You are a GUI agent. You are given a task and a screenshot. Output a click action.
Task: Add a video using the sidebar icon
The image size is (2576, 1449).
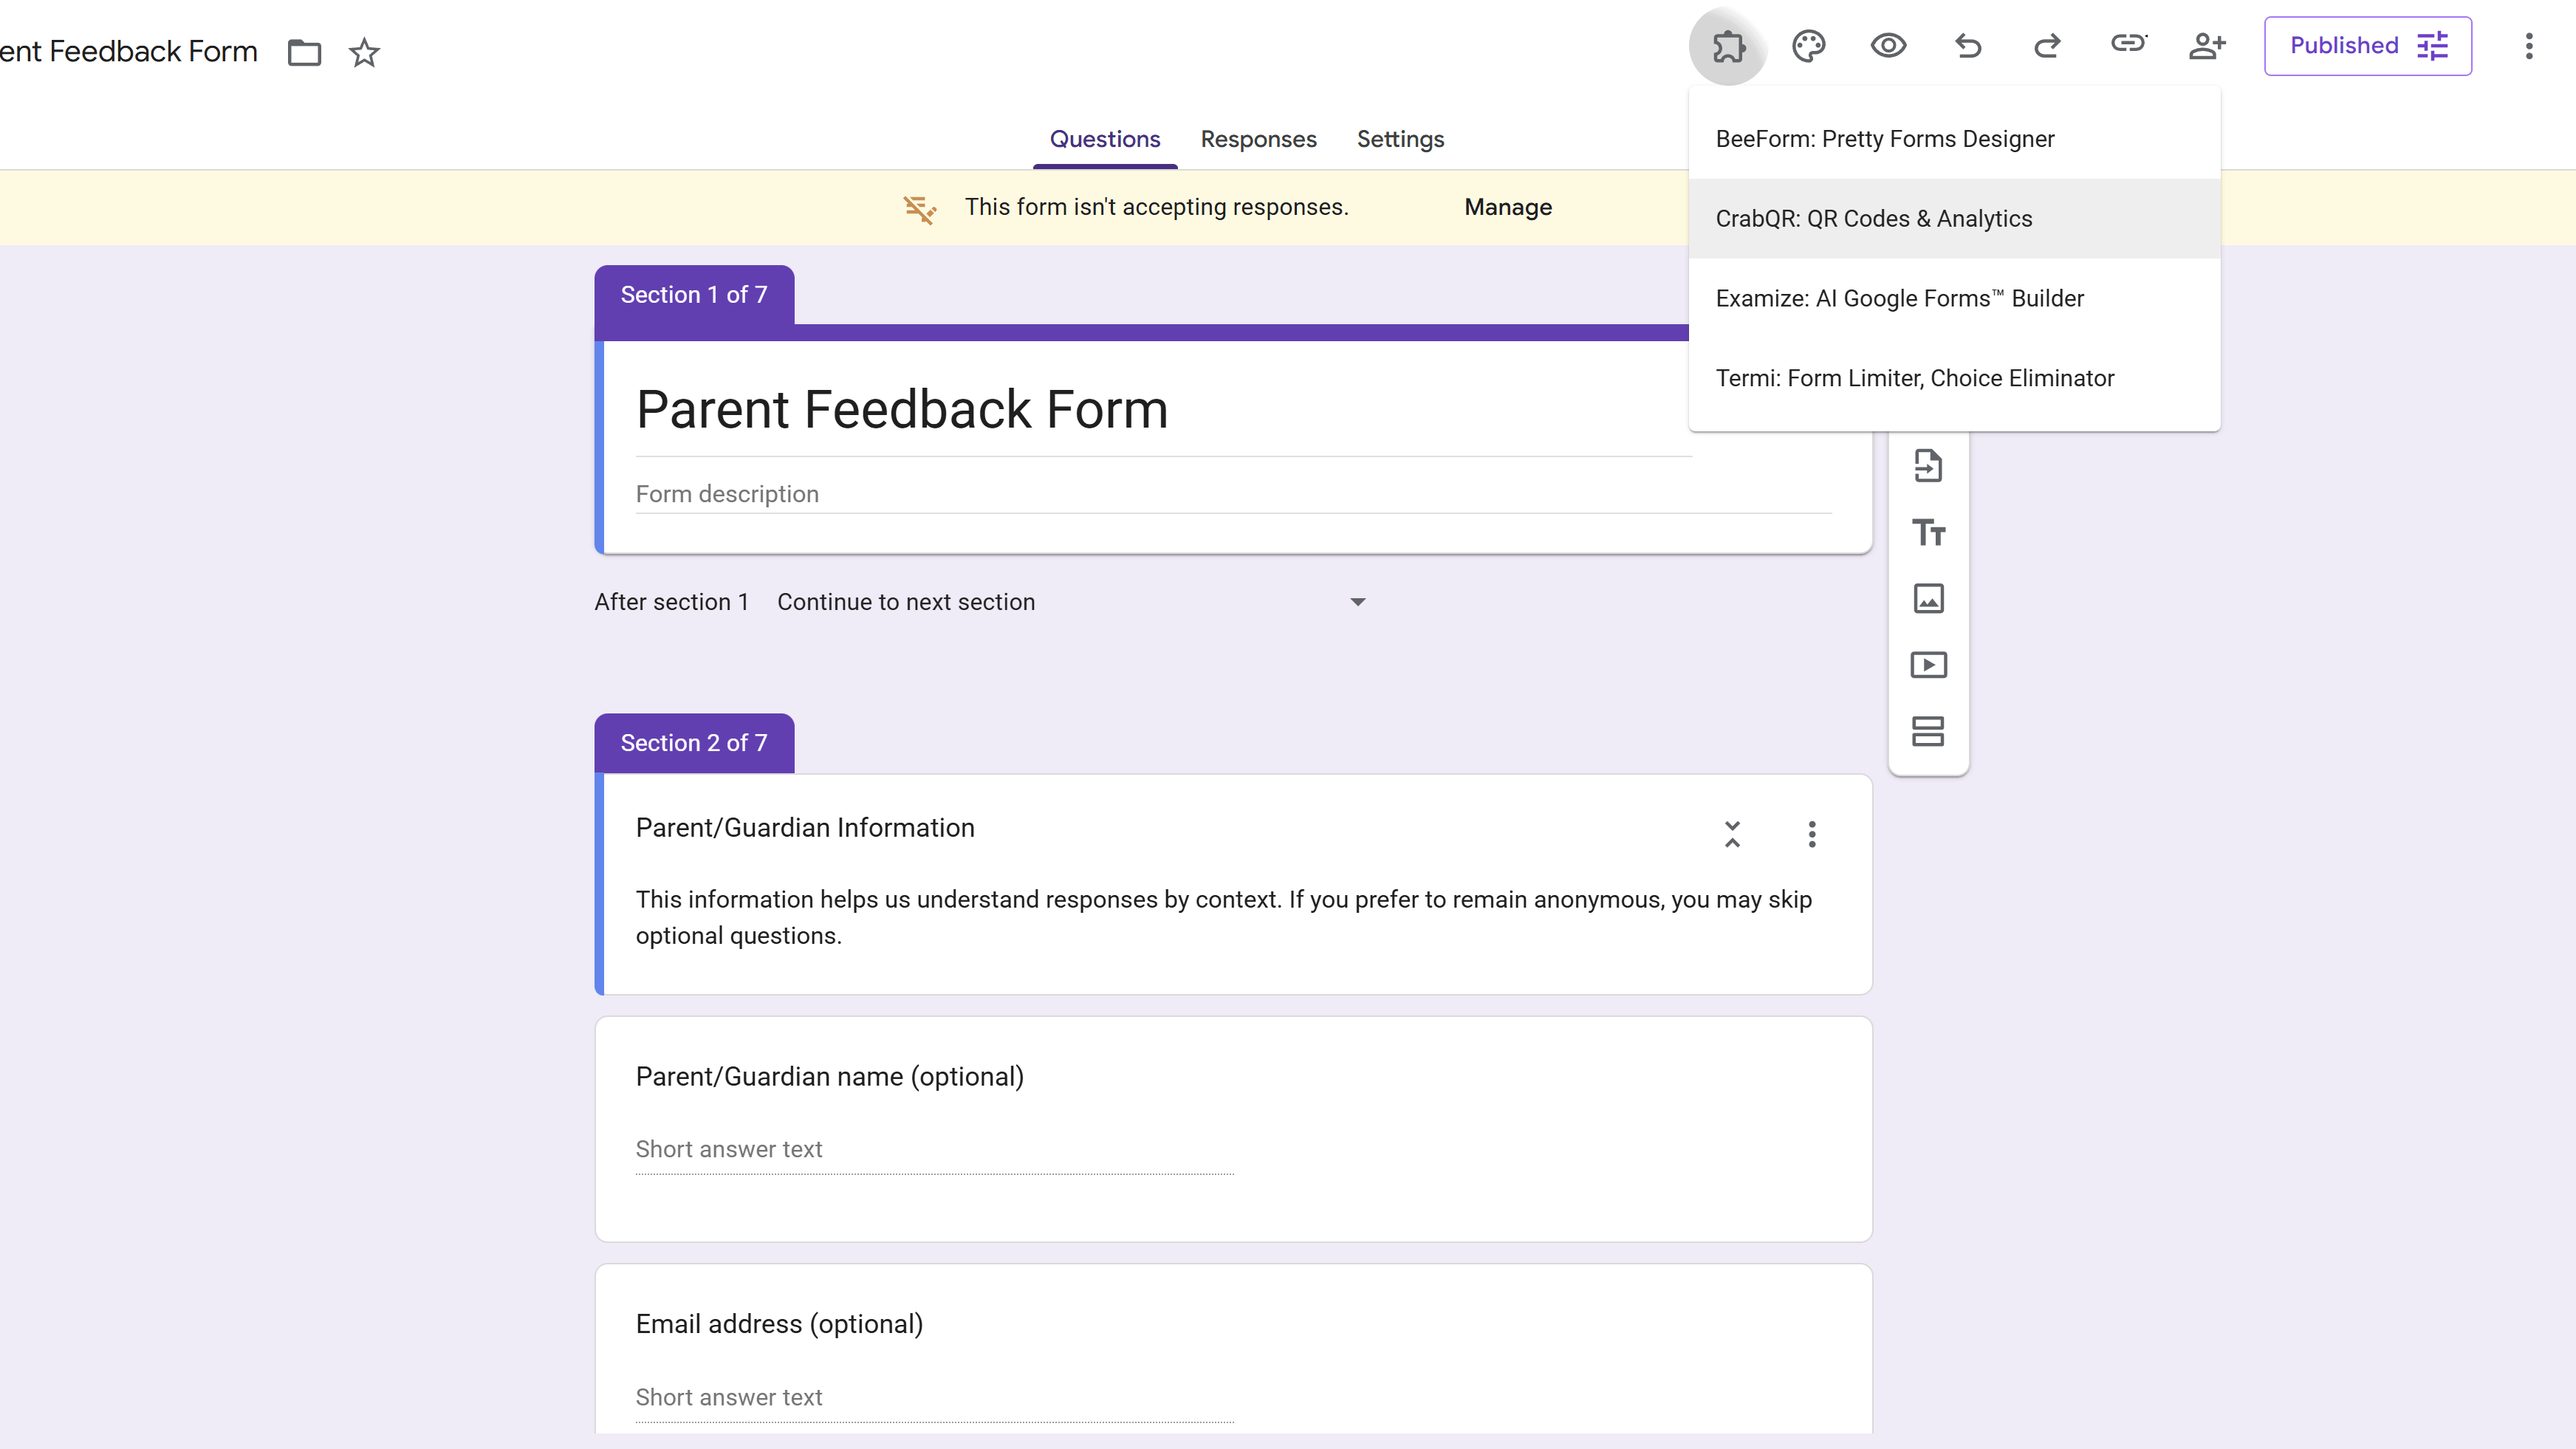tap(1928, 664)
